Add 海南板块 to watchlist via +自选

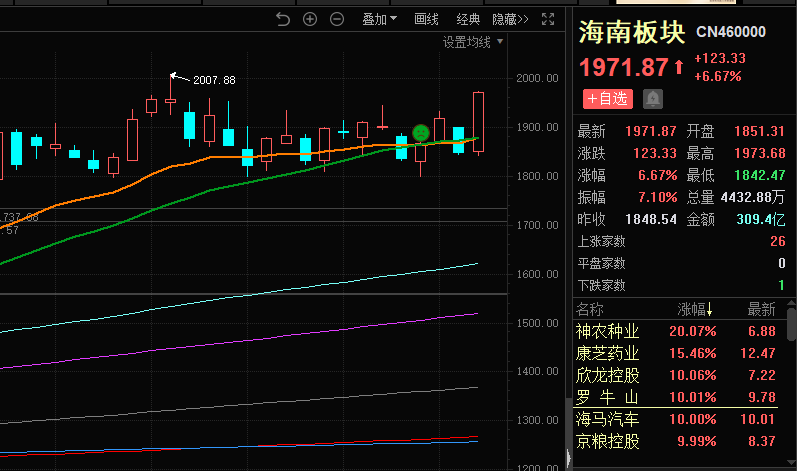pos(607,99)
